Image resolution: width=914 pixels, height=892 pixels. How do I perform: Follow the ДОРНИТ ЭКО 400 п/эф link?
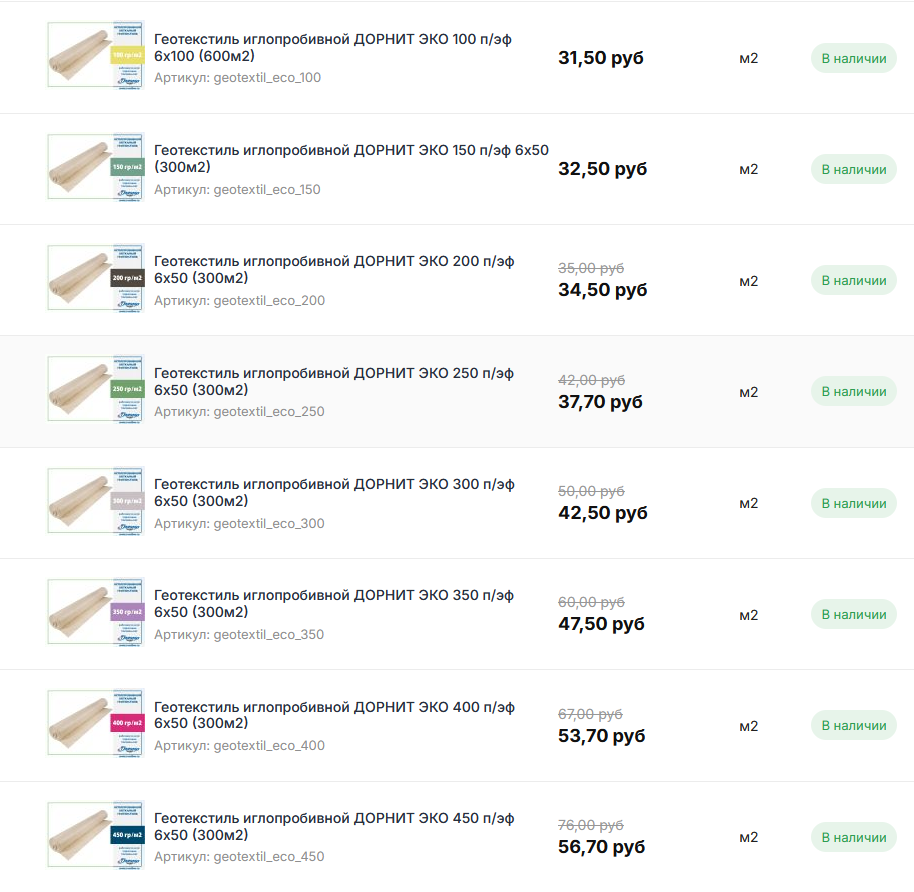click(x=334, y=715)
